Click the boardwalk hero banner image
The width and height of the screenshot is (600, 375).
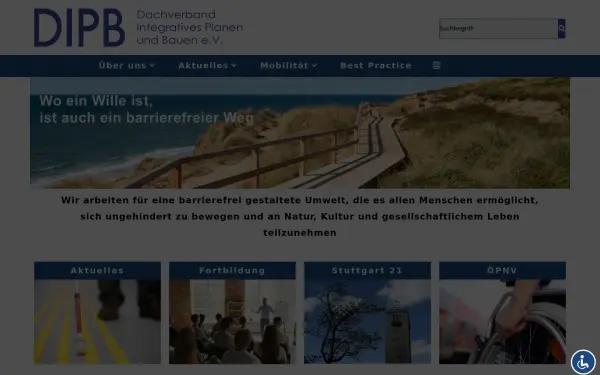[x=300, y=133]
